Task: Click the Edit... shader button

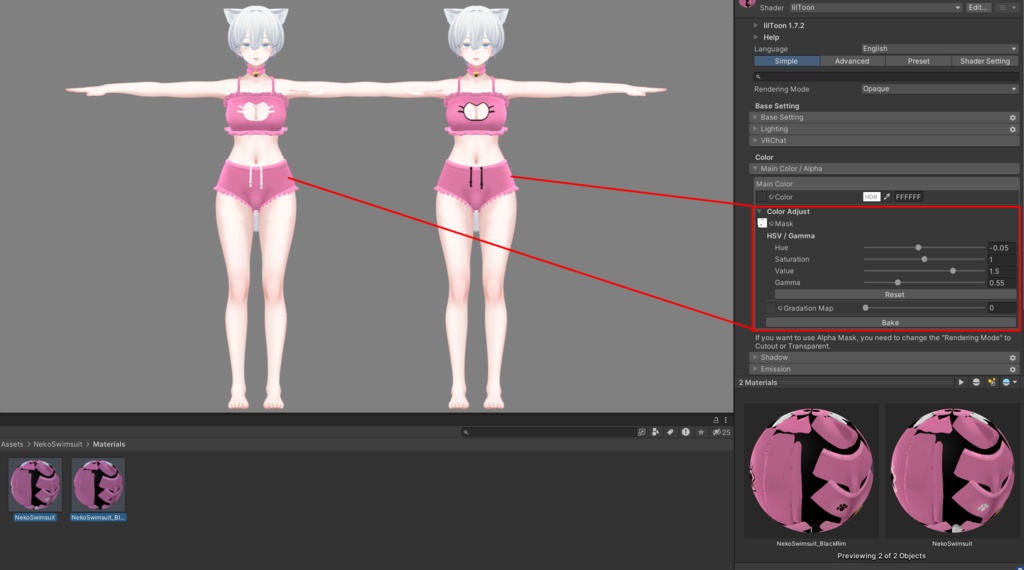Action: pos(978,7)
